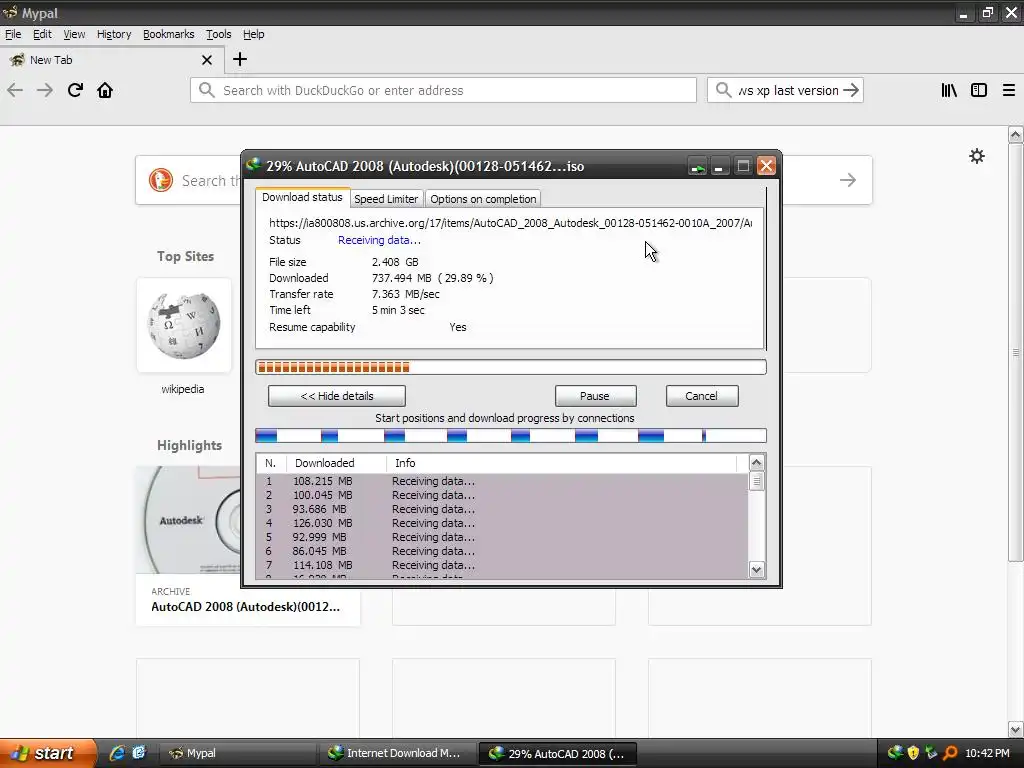Screen dimensions: 1024x768
Task: Select connection row 3 with 93.686 MB
Action: [x=502, y=509]
